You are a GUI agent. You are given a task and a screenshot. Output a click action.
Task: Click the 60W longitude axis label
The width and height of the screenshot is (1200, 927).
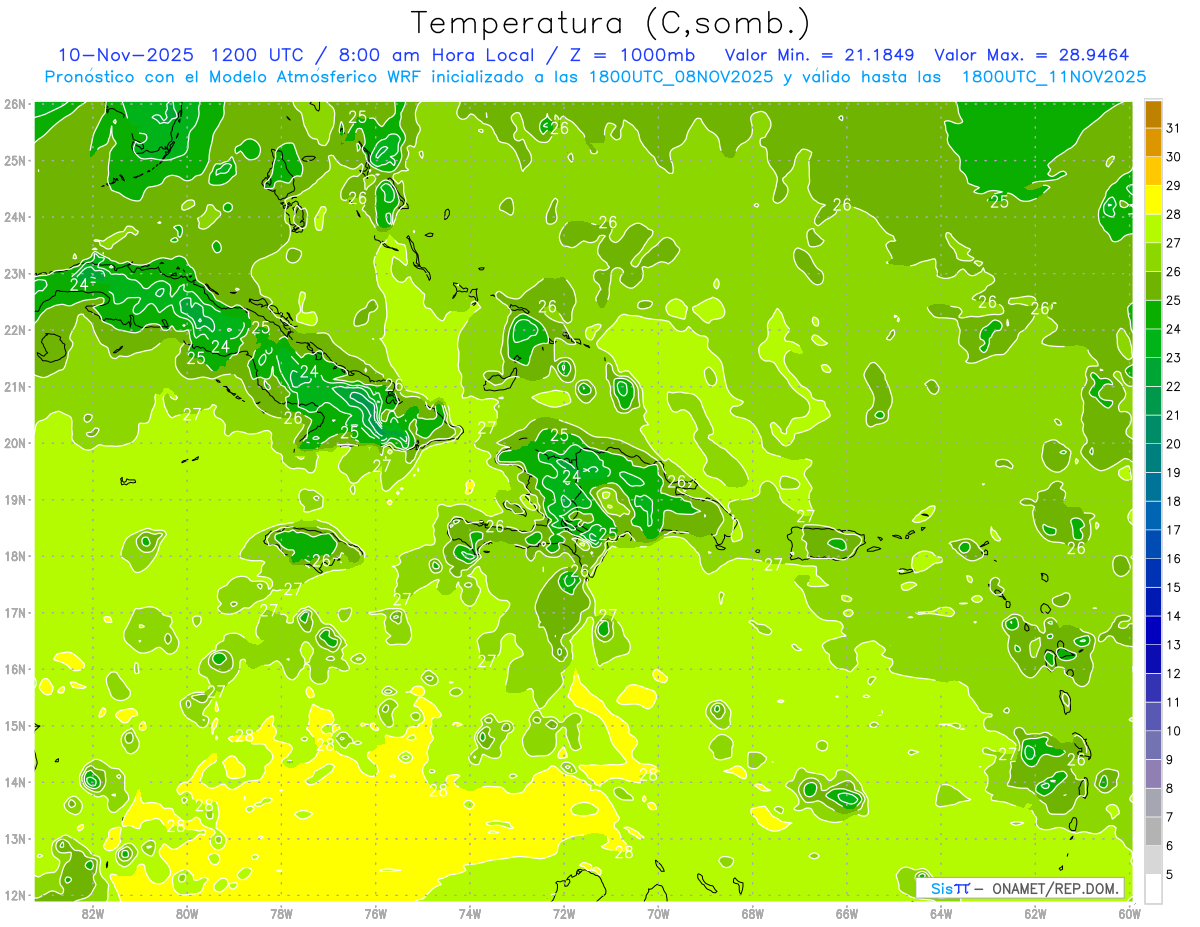pyautogui.click(x=1130, y=913)
